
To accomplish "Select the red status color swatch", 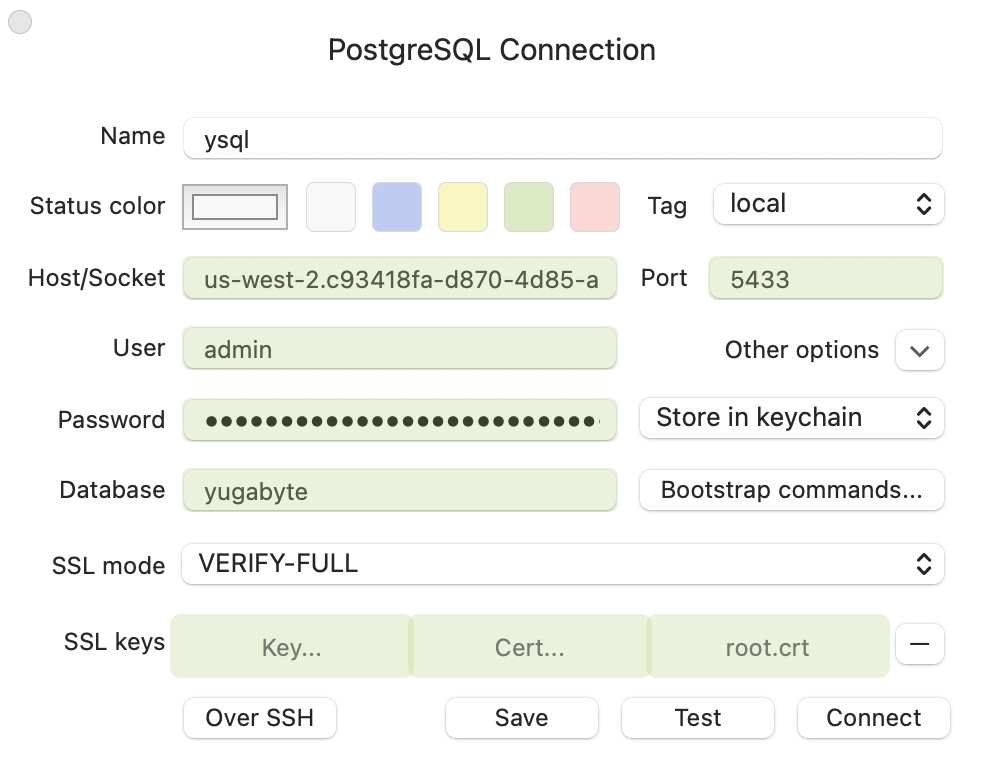I will pyautogui.click(x=595, y=206).
